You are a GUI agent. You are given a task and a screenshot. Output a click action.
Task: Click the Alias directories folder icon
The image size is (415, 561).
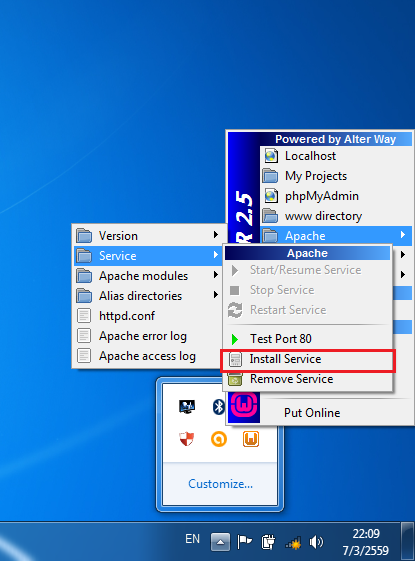click(x=84, y=296)
